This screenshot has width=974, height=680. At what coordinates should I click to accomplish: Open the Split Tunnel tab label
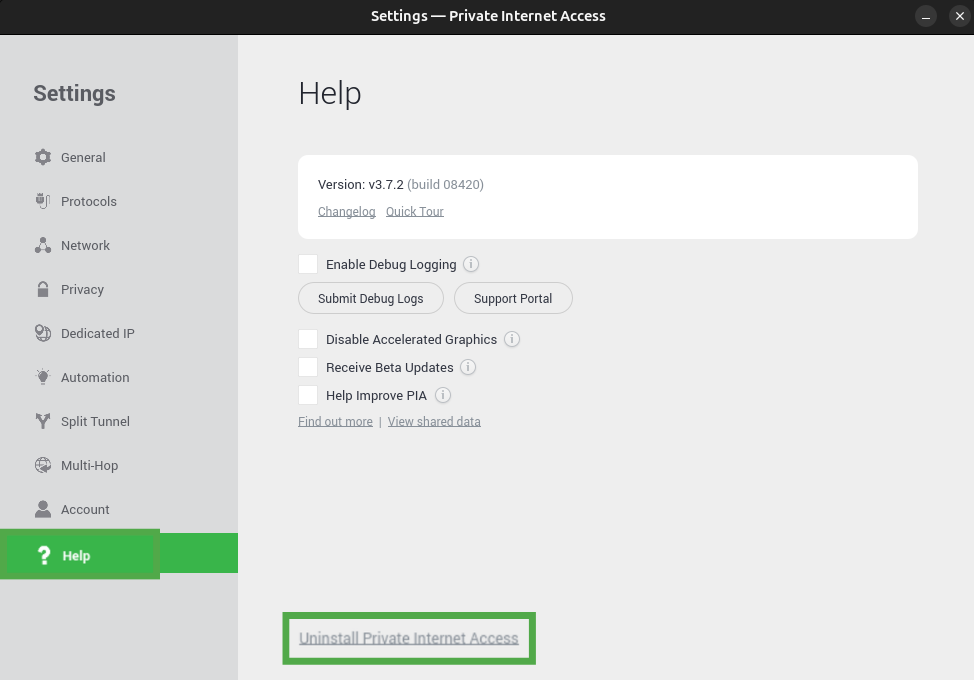coord(95,422)
